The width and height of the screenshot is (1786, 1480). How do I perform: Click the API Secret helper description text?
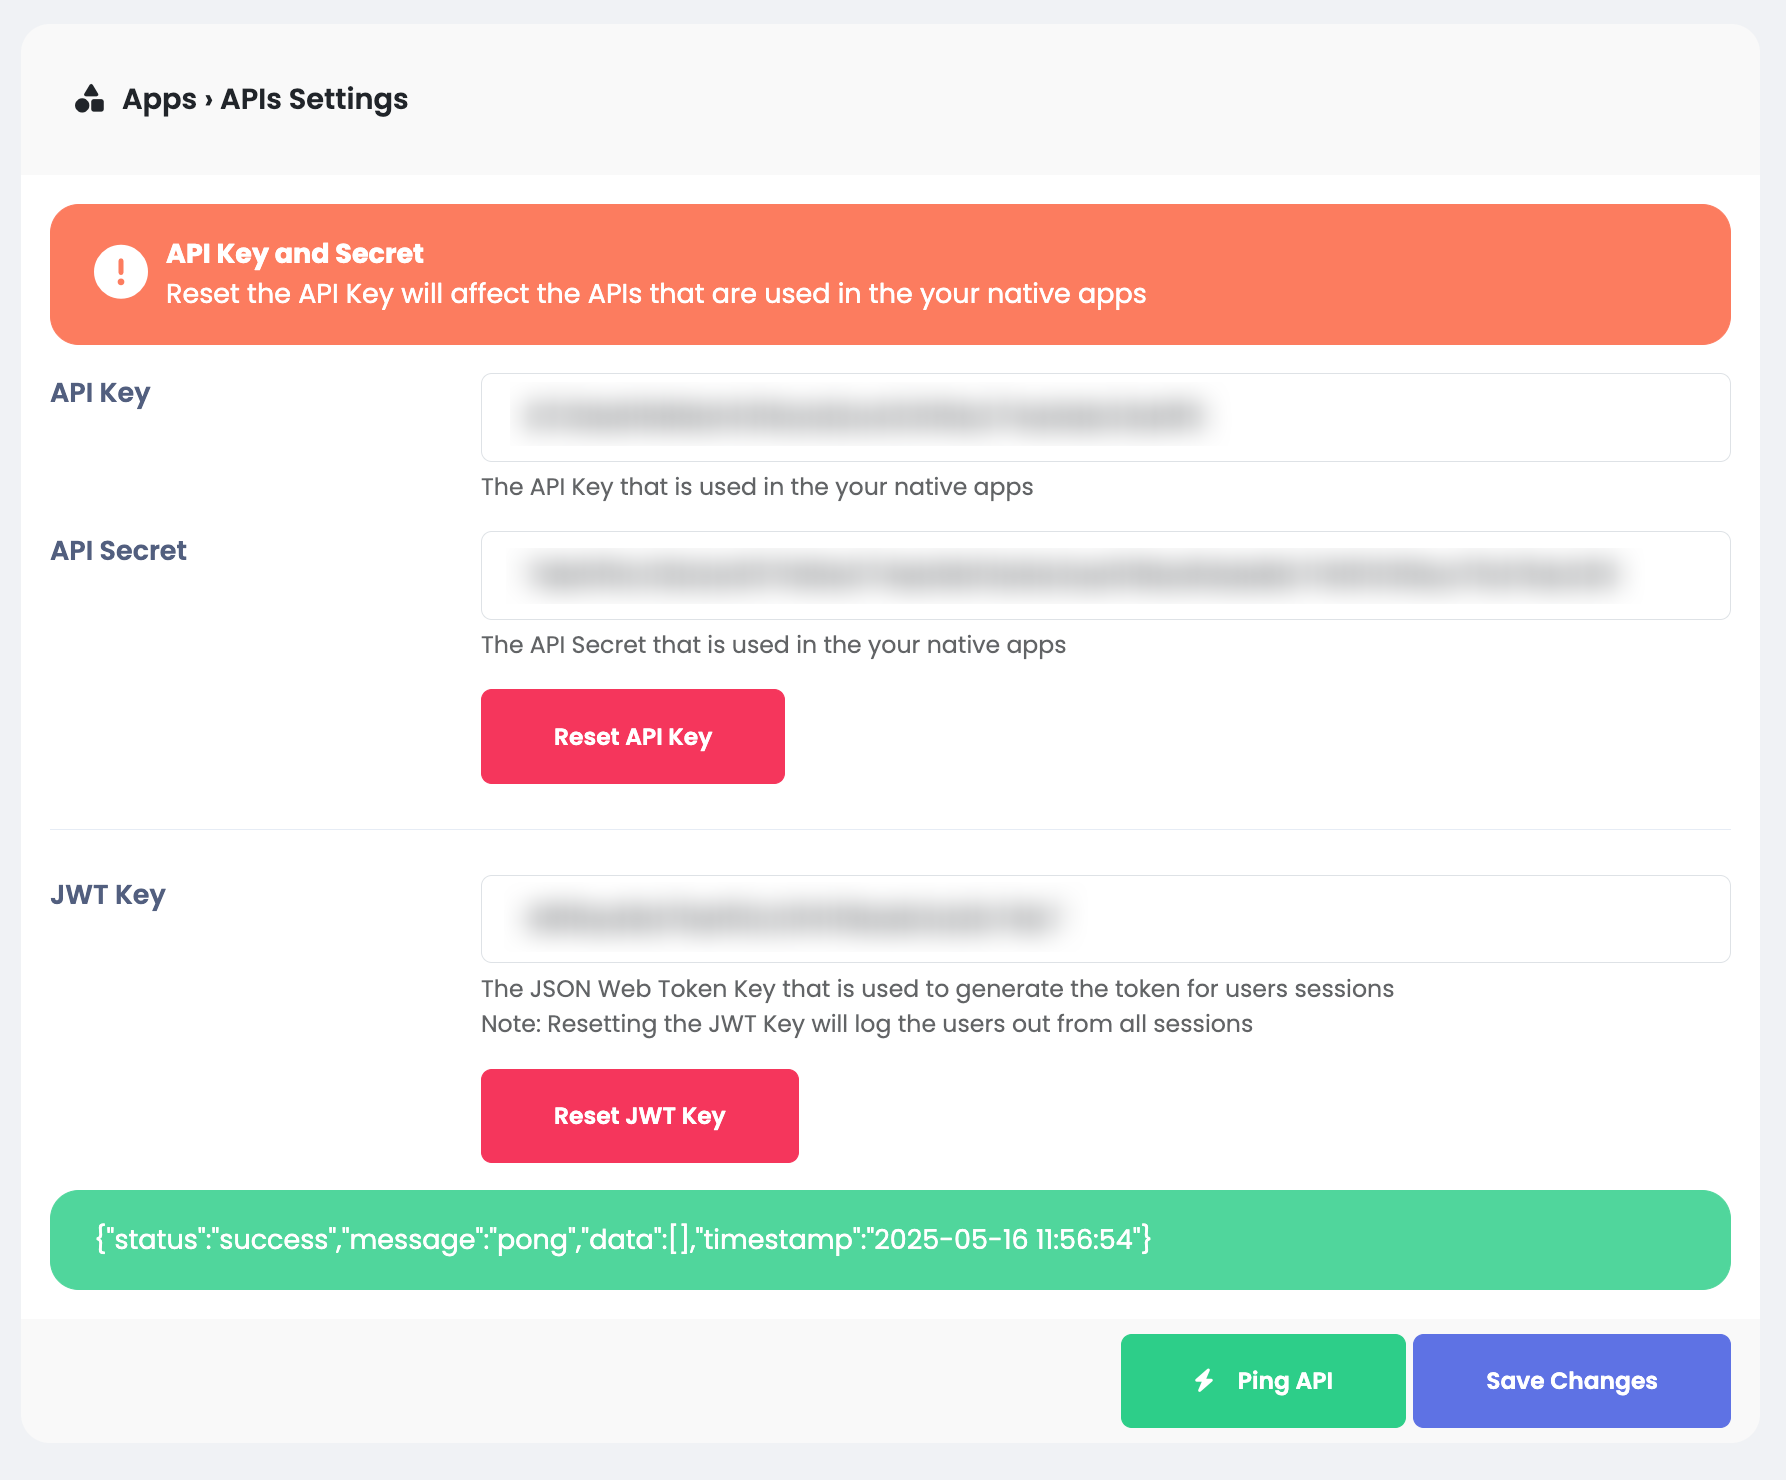click(x=773, y=645)
